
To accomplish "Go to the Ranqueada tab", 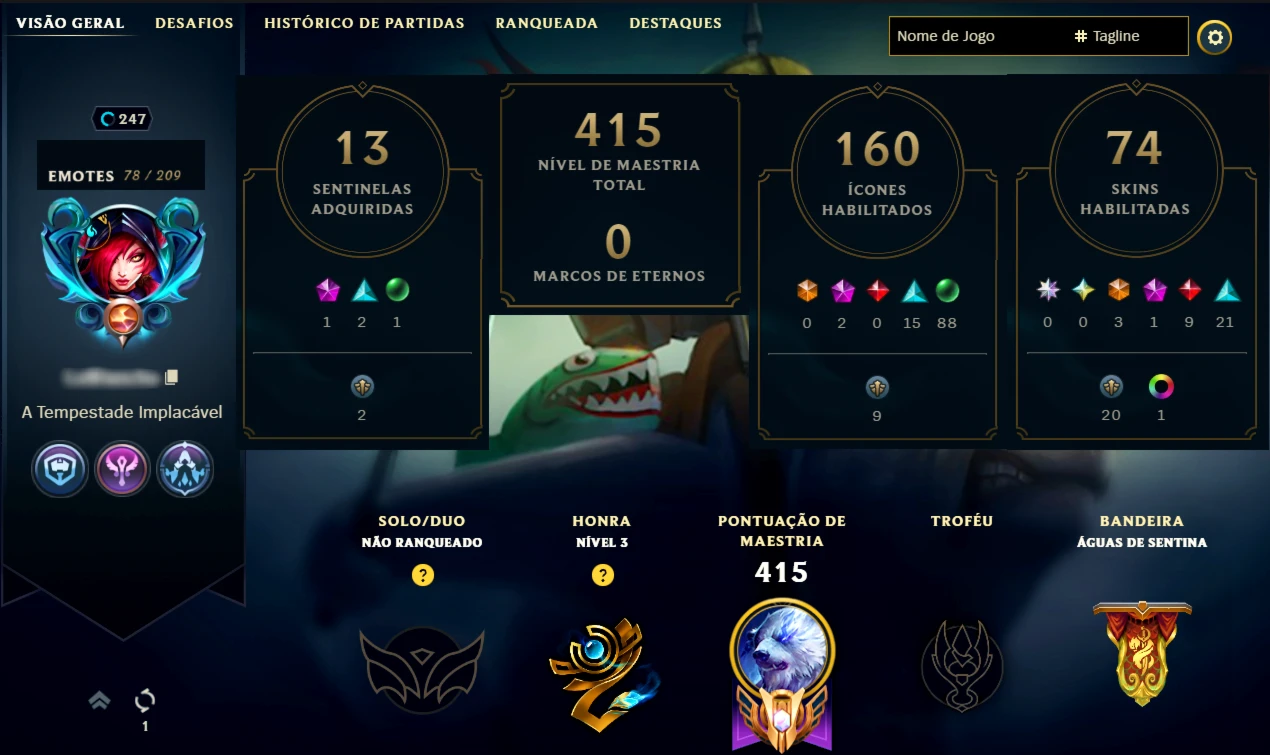I will coord(547,23).
